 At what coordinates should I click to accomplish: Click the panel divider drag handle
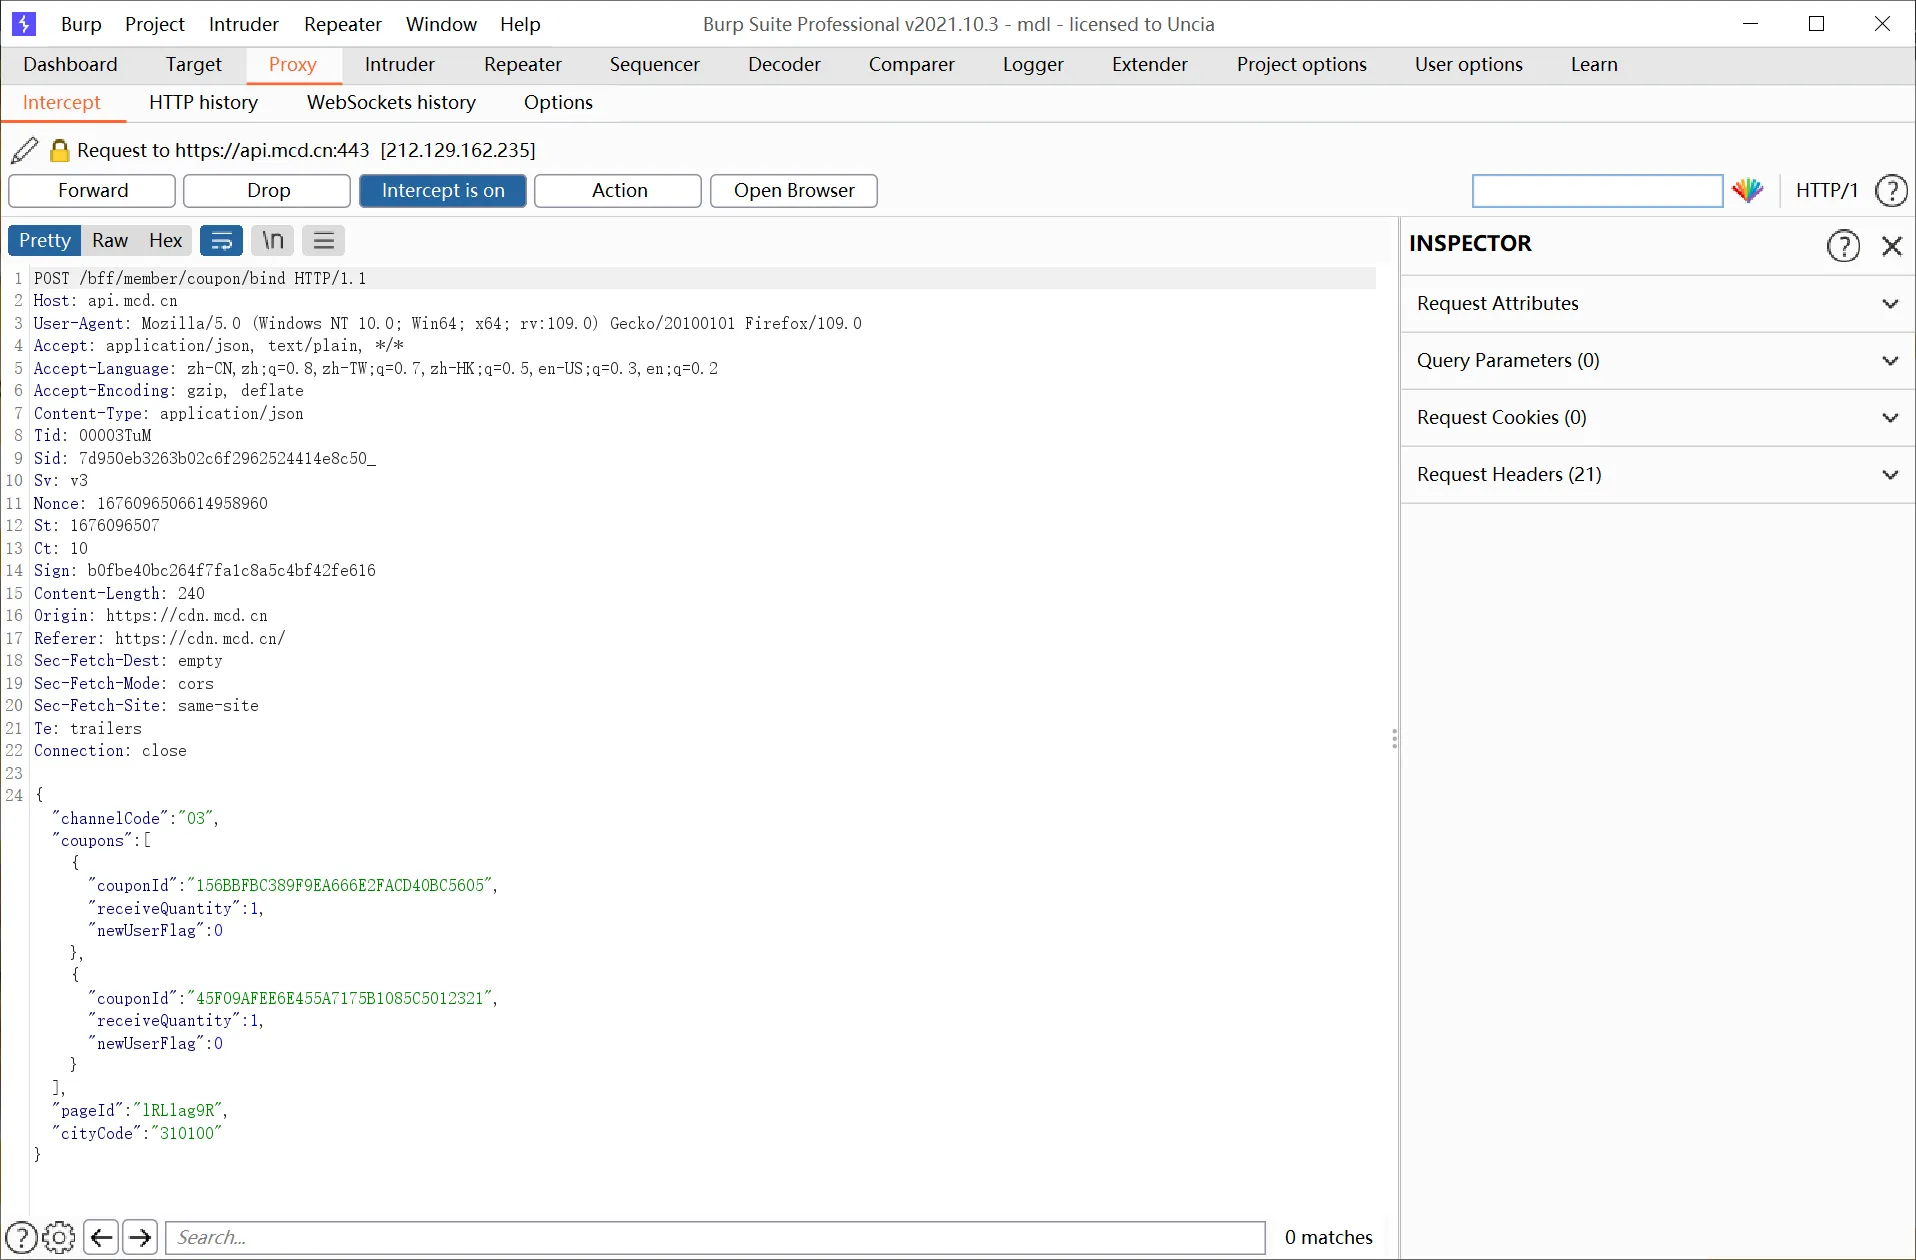coord(1394,739)
